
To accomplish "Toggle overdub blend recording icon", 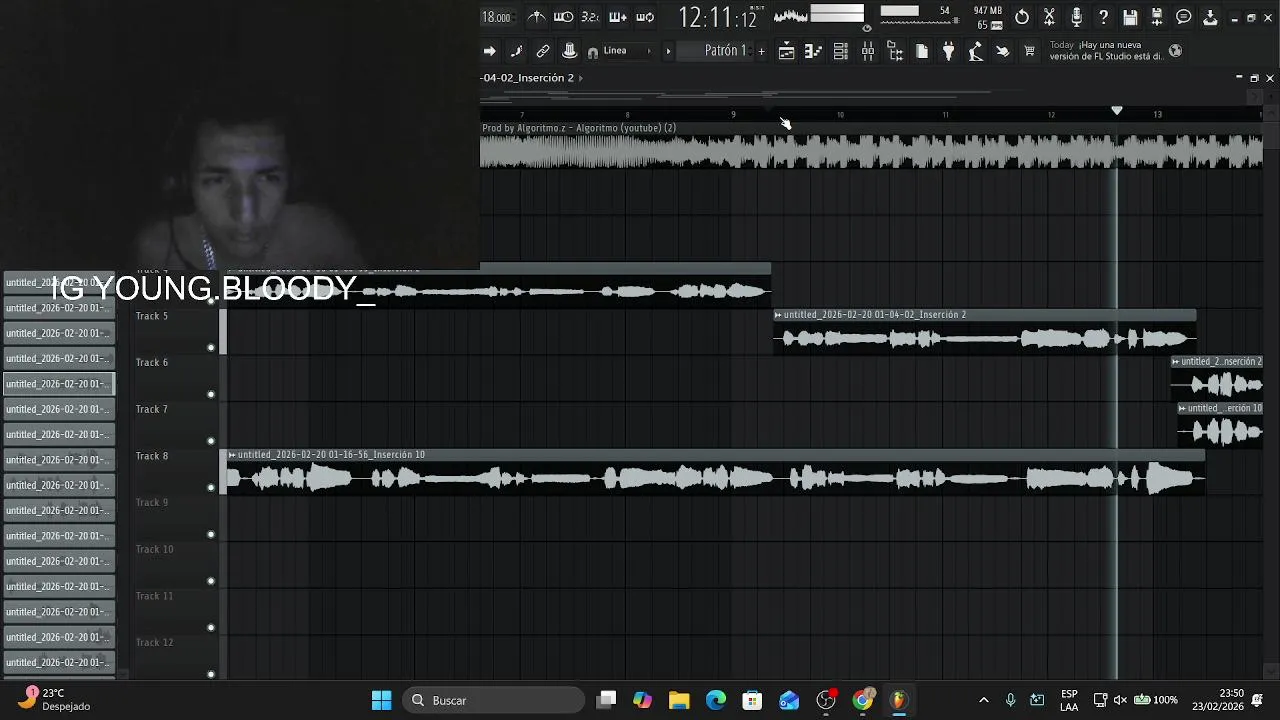I will (618, 17).
